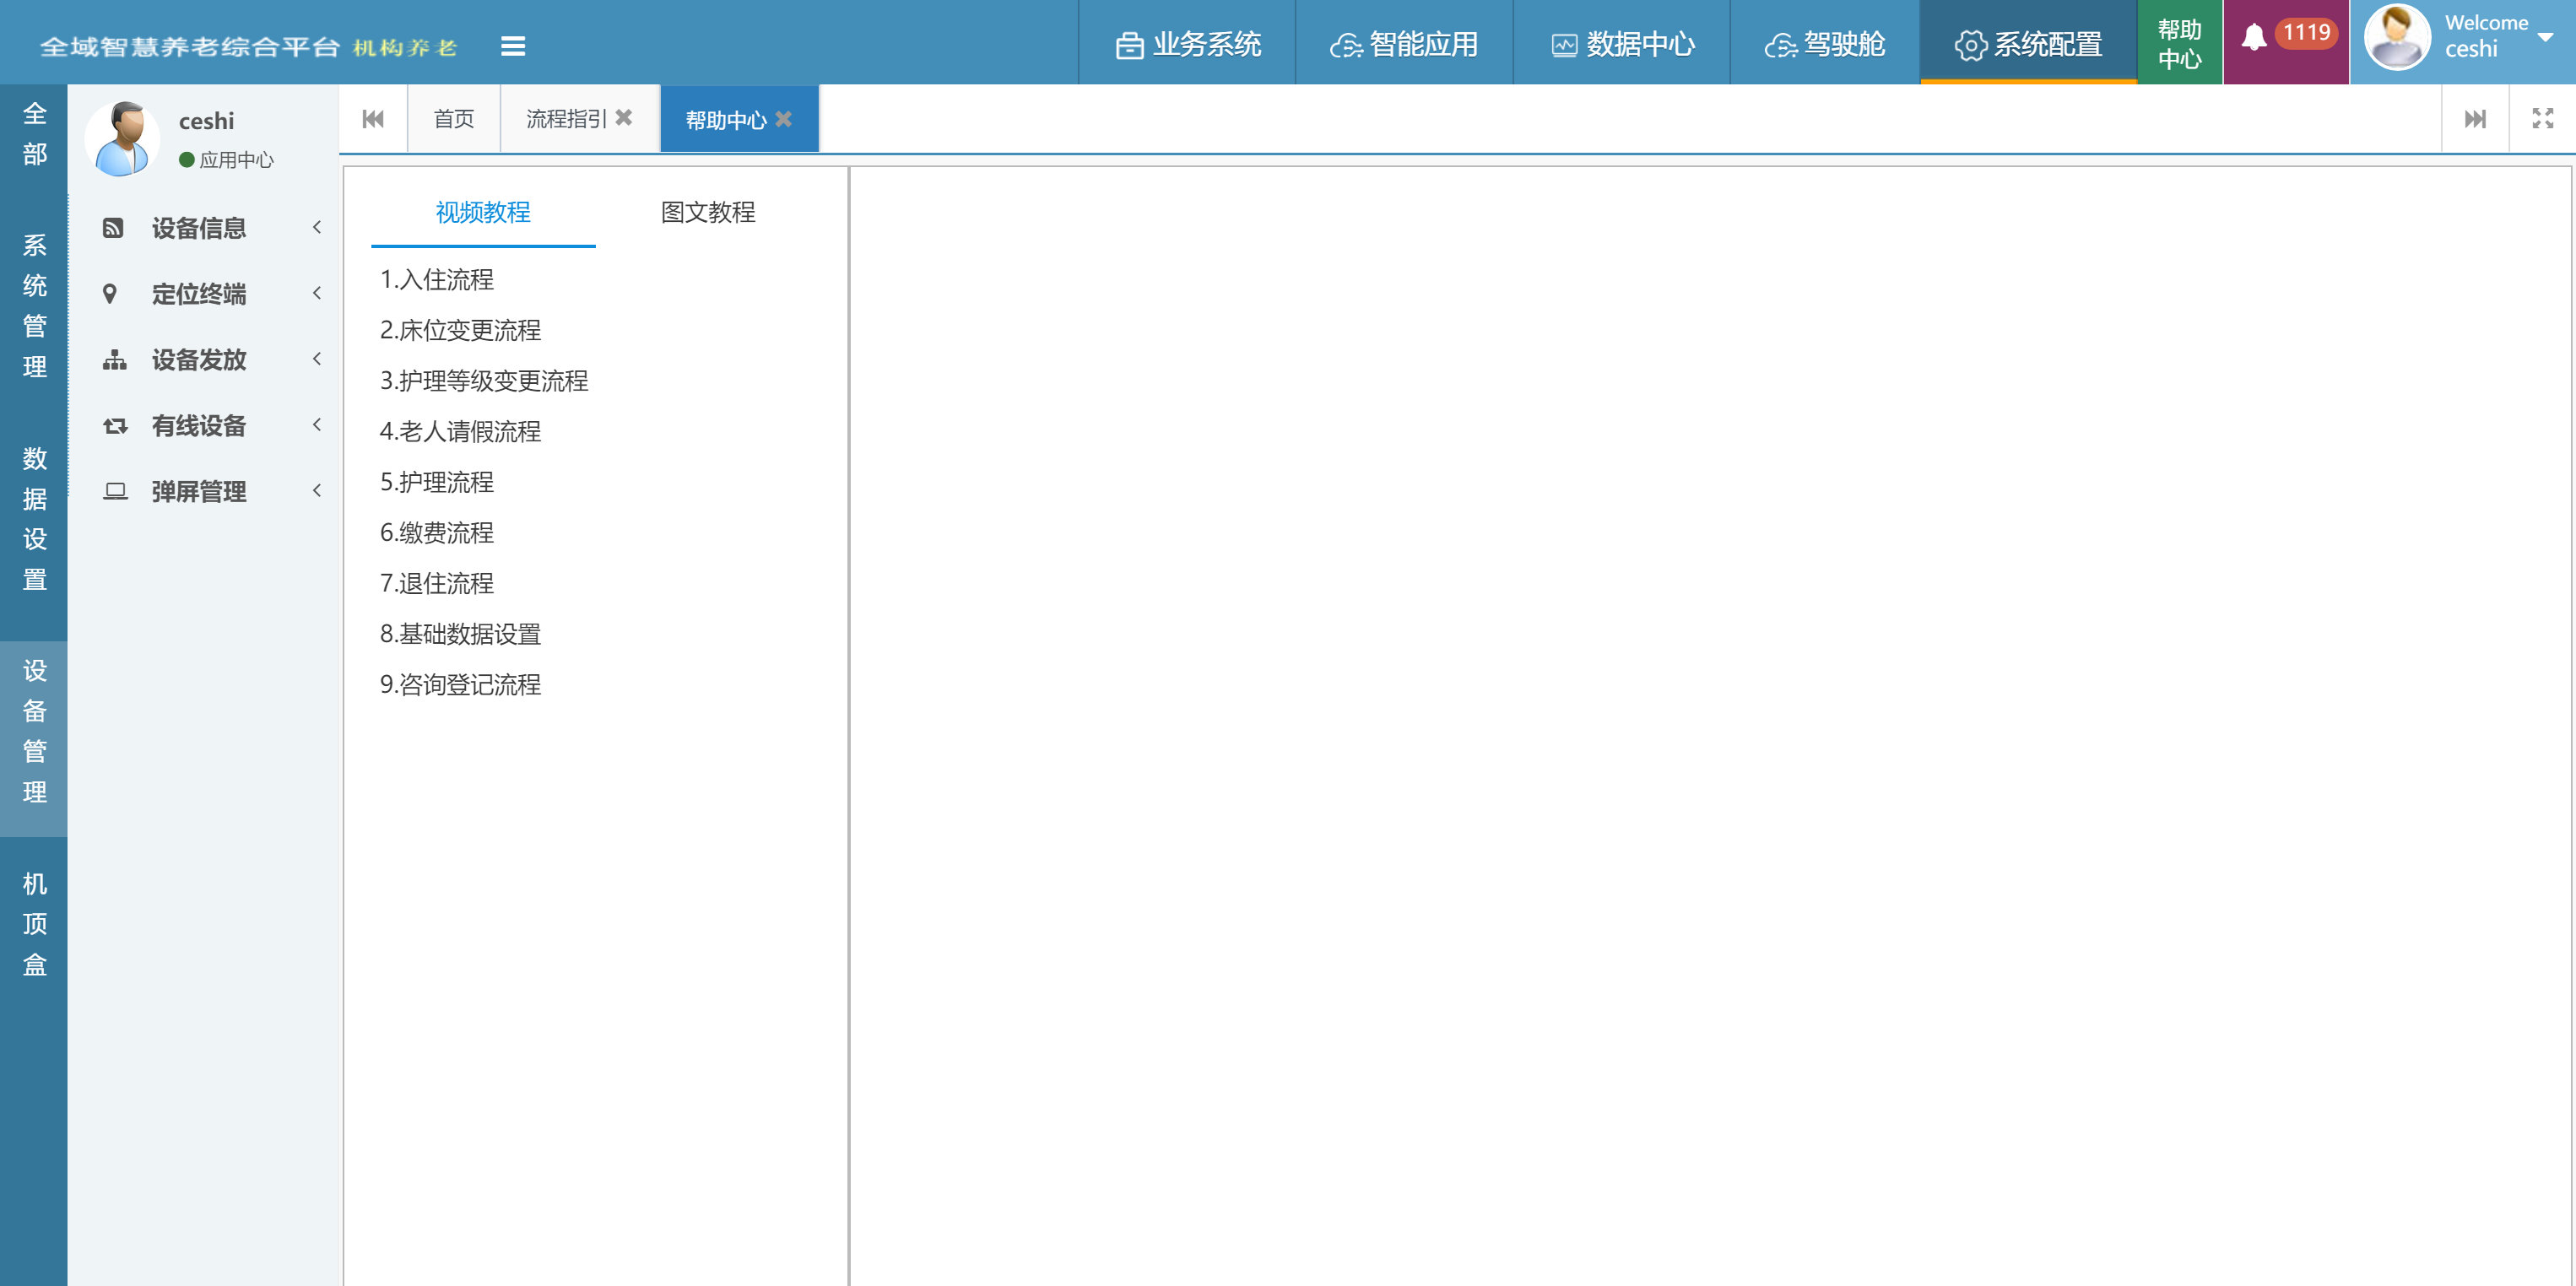The height and width of the screenshot is (1286, 2576).
Task: Click the 应用中心 status label
Action: click(236, 160)
